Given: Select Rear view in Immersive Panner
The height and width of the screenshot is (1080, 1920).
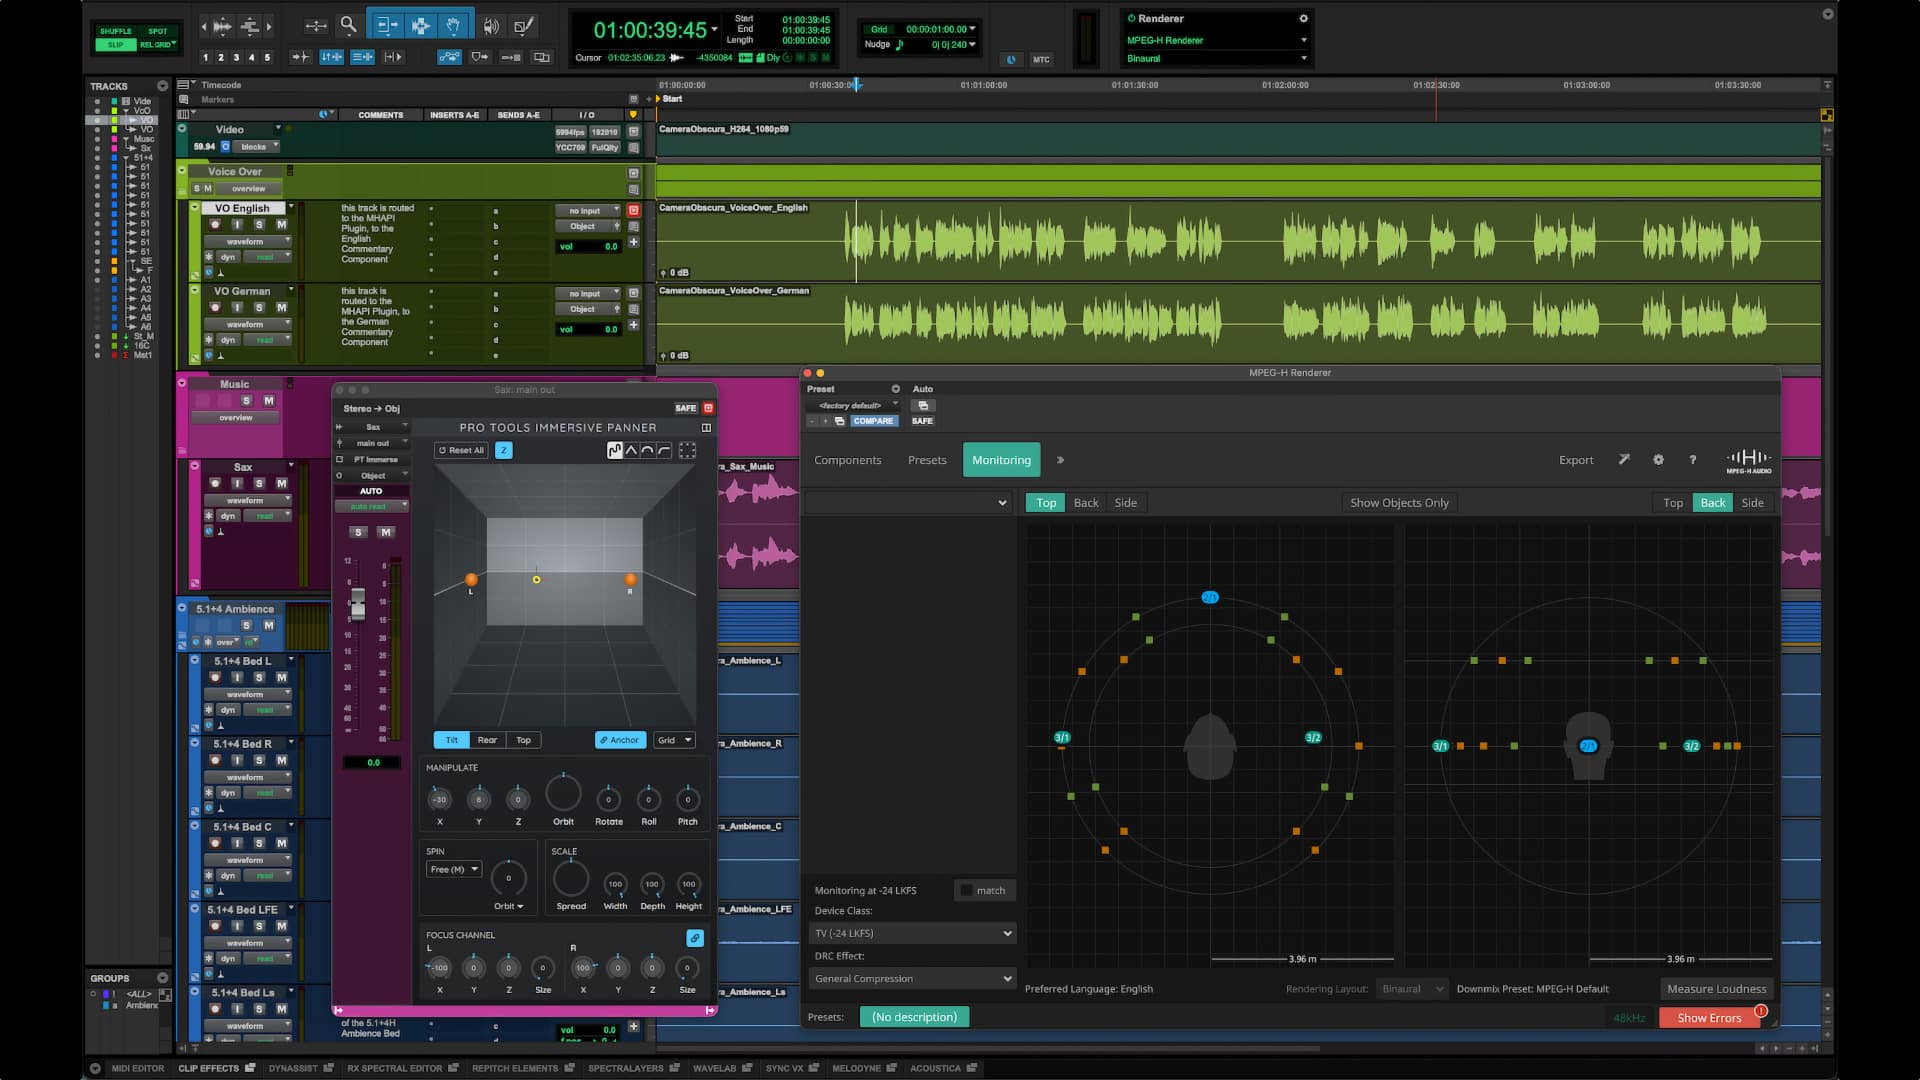Looking at the screenshot, I should pyautogui.click(x=487, y=740).
